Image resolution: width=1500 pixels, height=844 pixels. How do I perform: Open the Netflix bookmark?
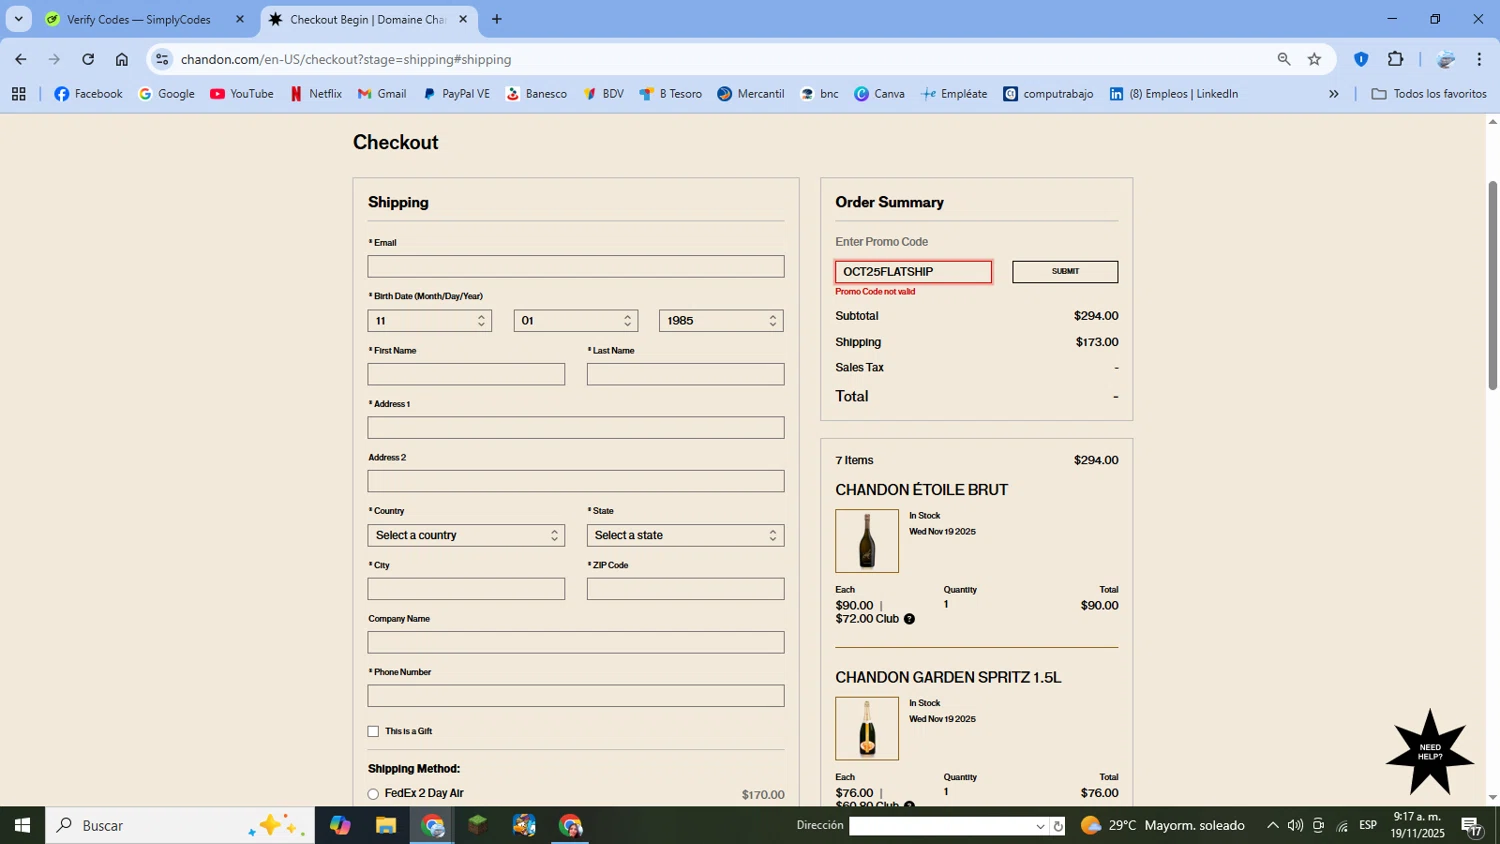click(315, 94)
